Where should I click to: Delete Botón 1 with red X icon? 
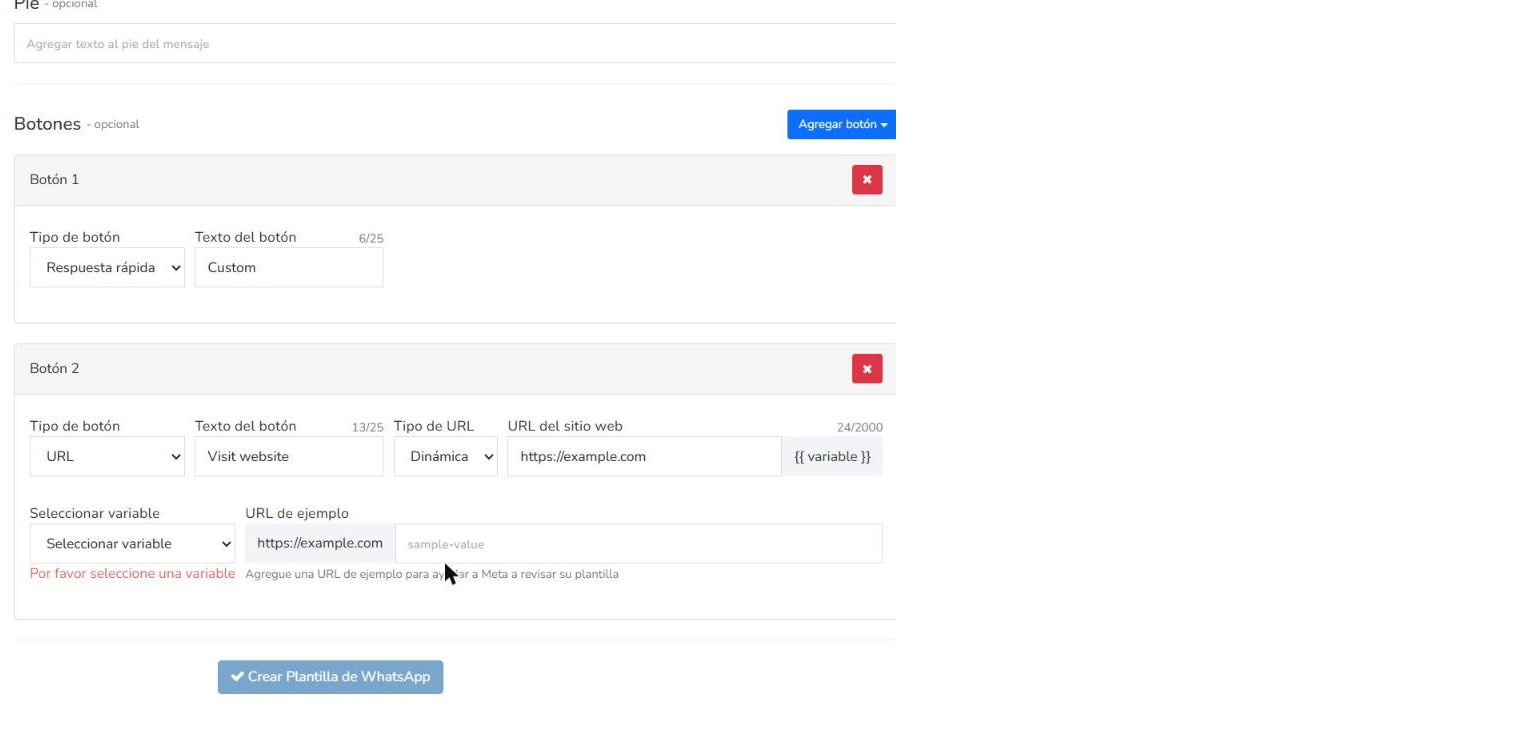point(867,180)
